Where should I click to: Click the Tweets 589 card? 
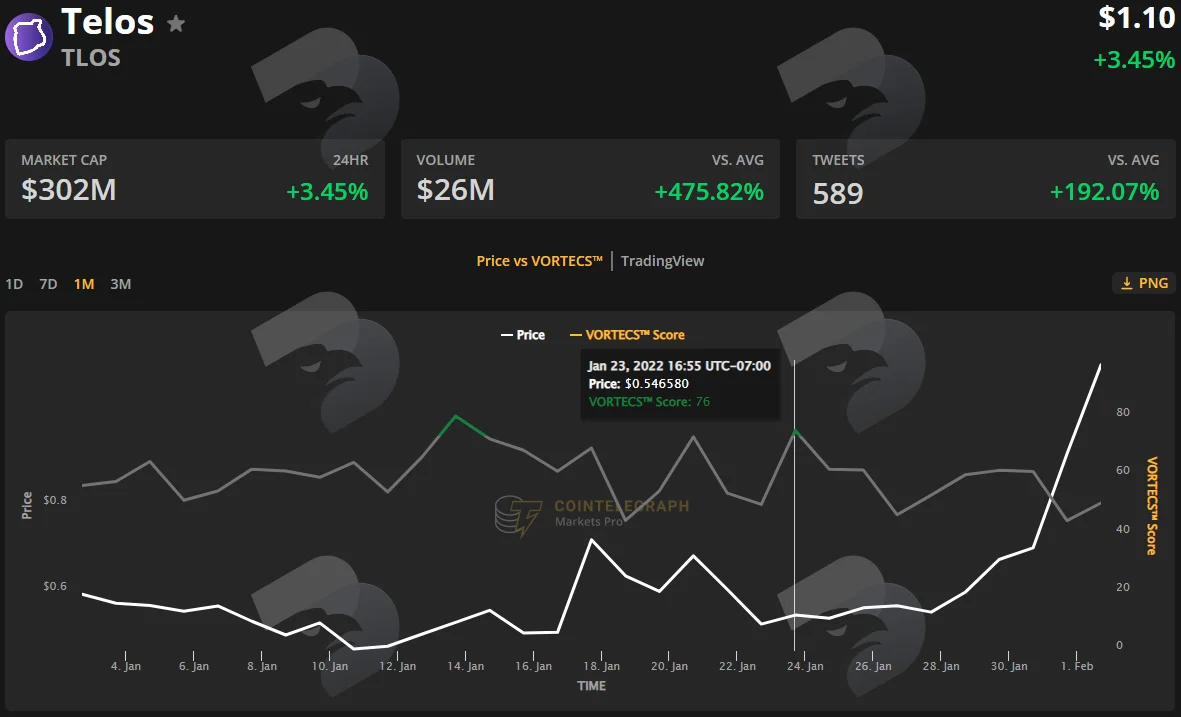pos(985,179)
